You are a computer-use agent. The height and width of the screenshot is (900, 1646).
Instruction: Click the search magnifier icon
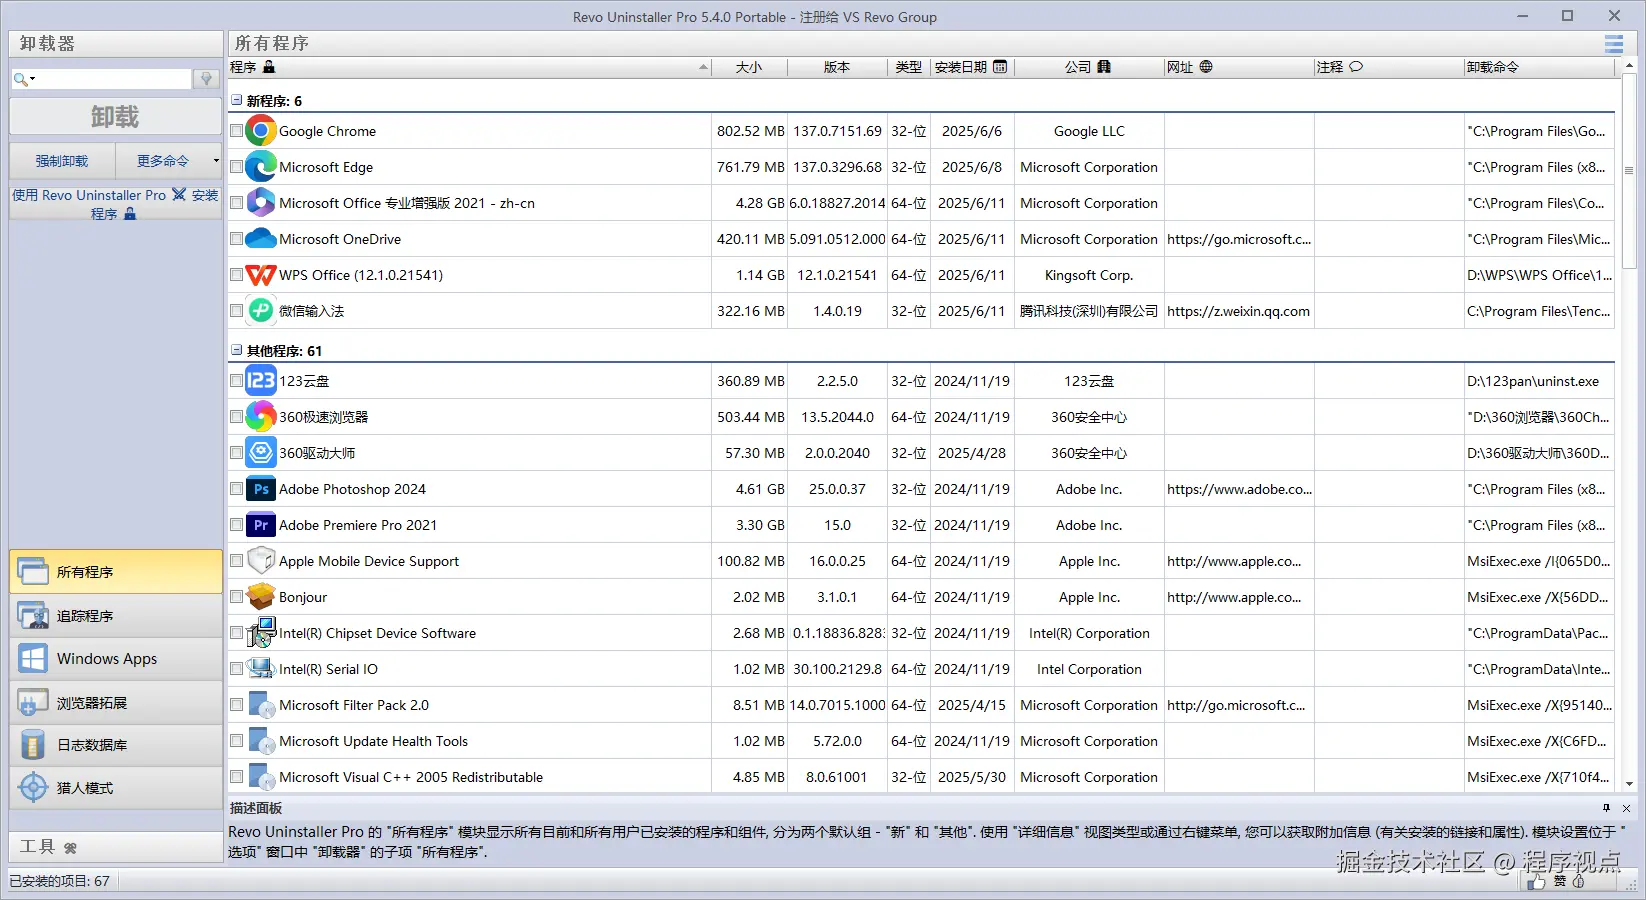pos(22,79)
